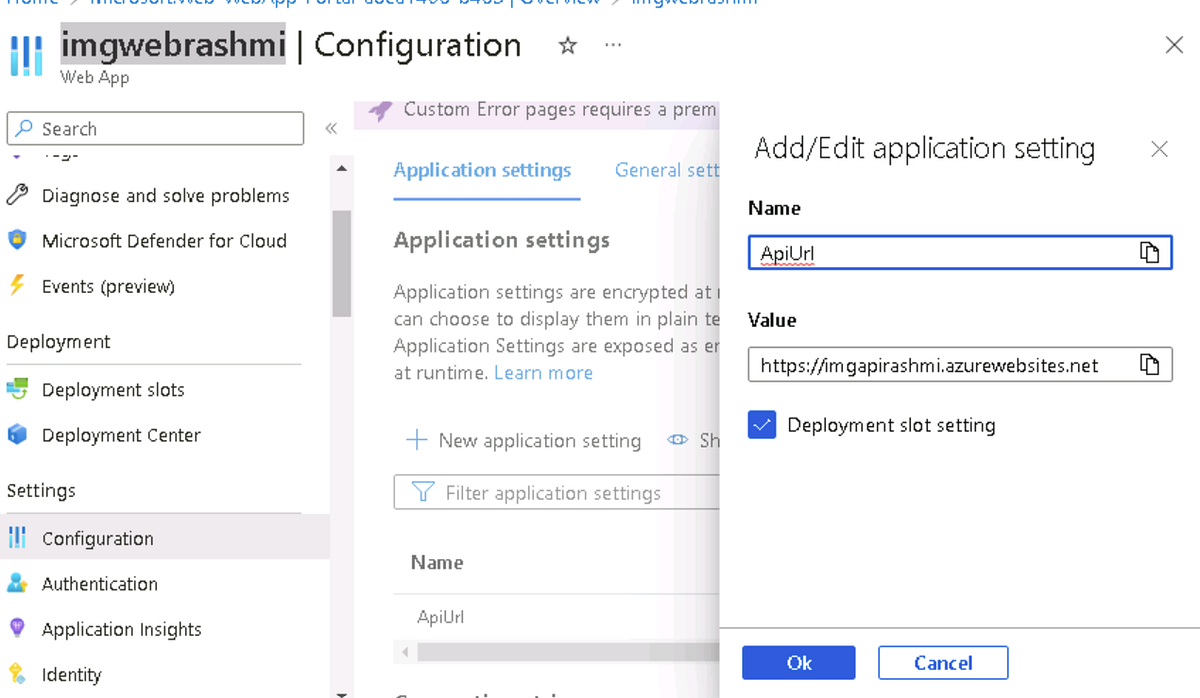This screenshot has width=1200, height=698.
Task: Click the Filter application settings field
Action: (560, 492)
